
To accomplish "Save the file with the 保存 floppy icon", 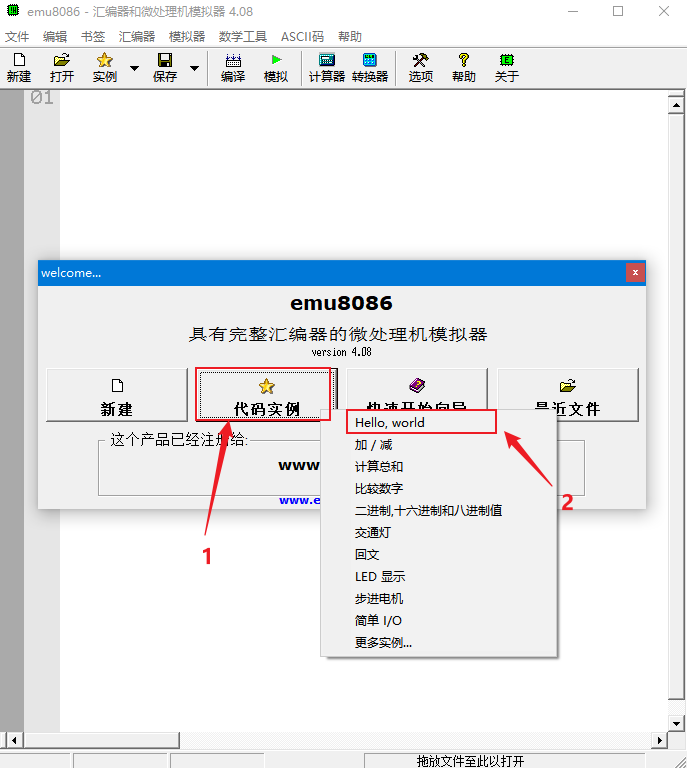I will click(x=165, y=68).
